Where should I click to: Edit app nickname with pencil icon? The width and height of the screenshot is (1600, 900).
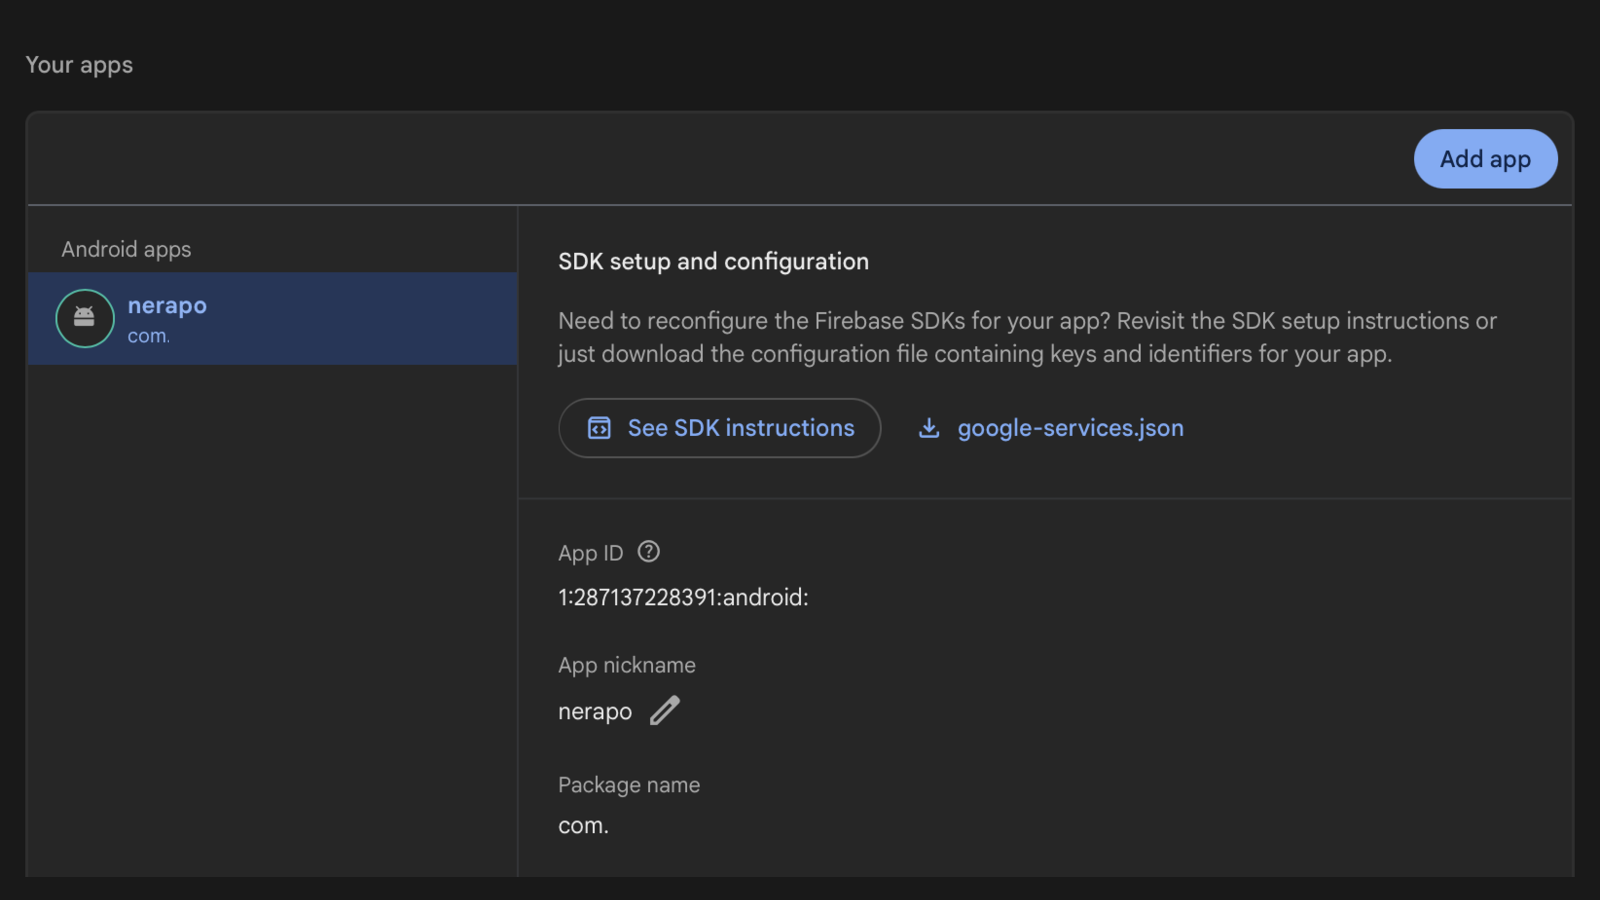pyautogui.click(x=665, y=710)
